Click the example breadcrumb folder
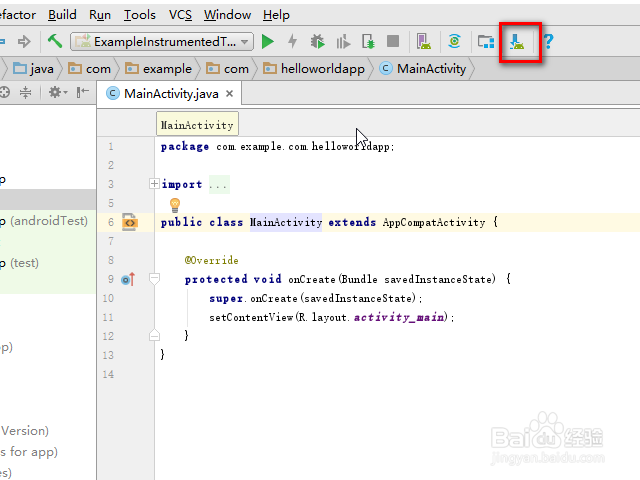The height and width of the screenshot is (480, 640). pos(158,69)
